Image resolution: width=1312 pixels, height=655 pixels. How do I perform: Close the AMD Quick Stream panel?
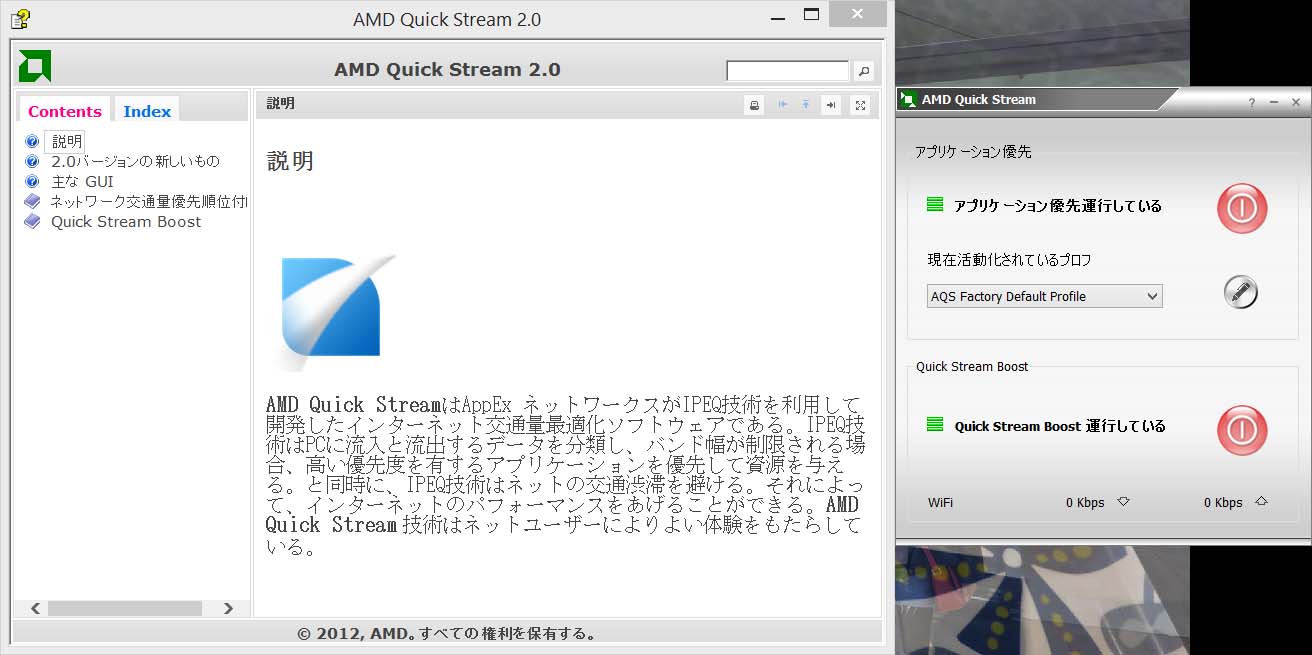coord(1296,102)
